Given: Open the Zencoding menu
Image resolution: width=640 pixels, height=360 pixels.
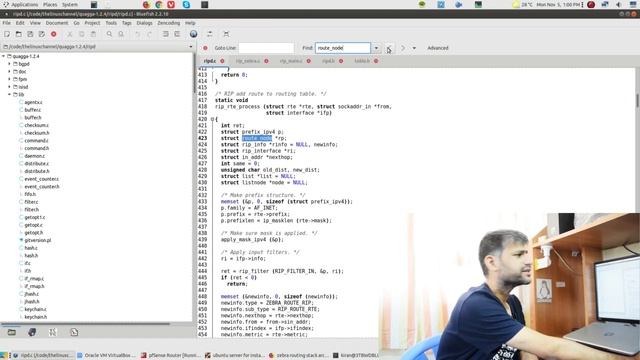Looking at the screenshot, I should tap(169, 23).
